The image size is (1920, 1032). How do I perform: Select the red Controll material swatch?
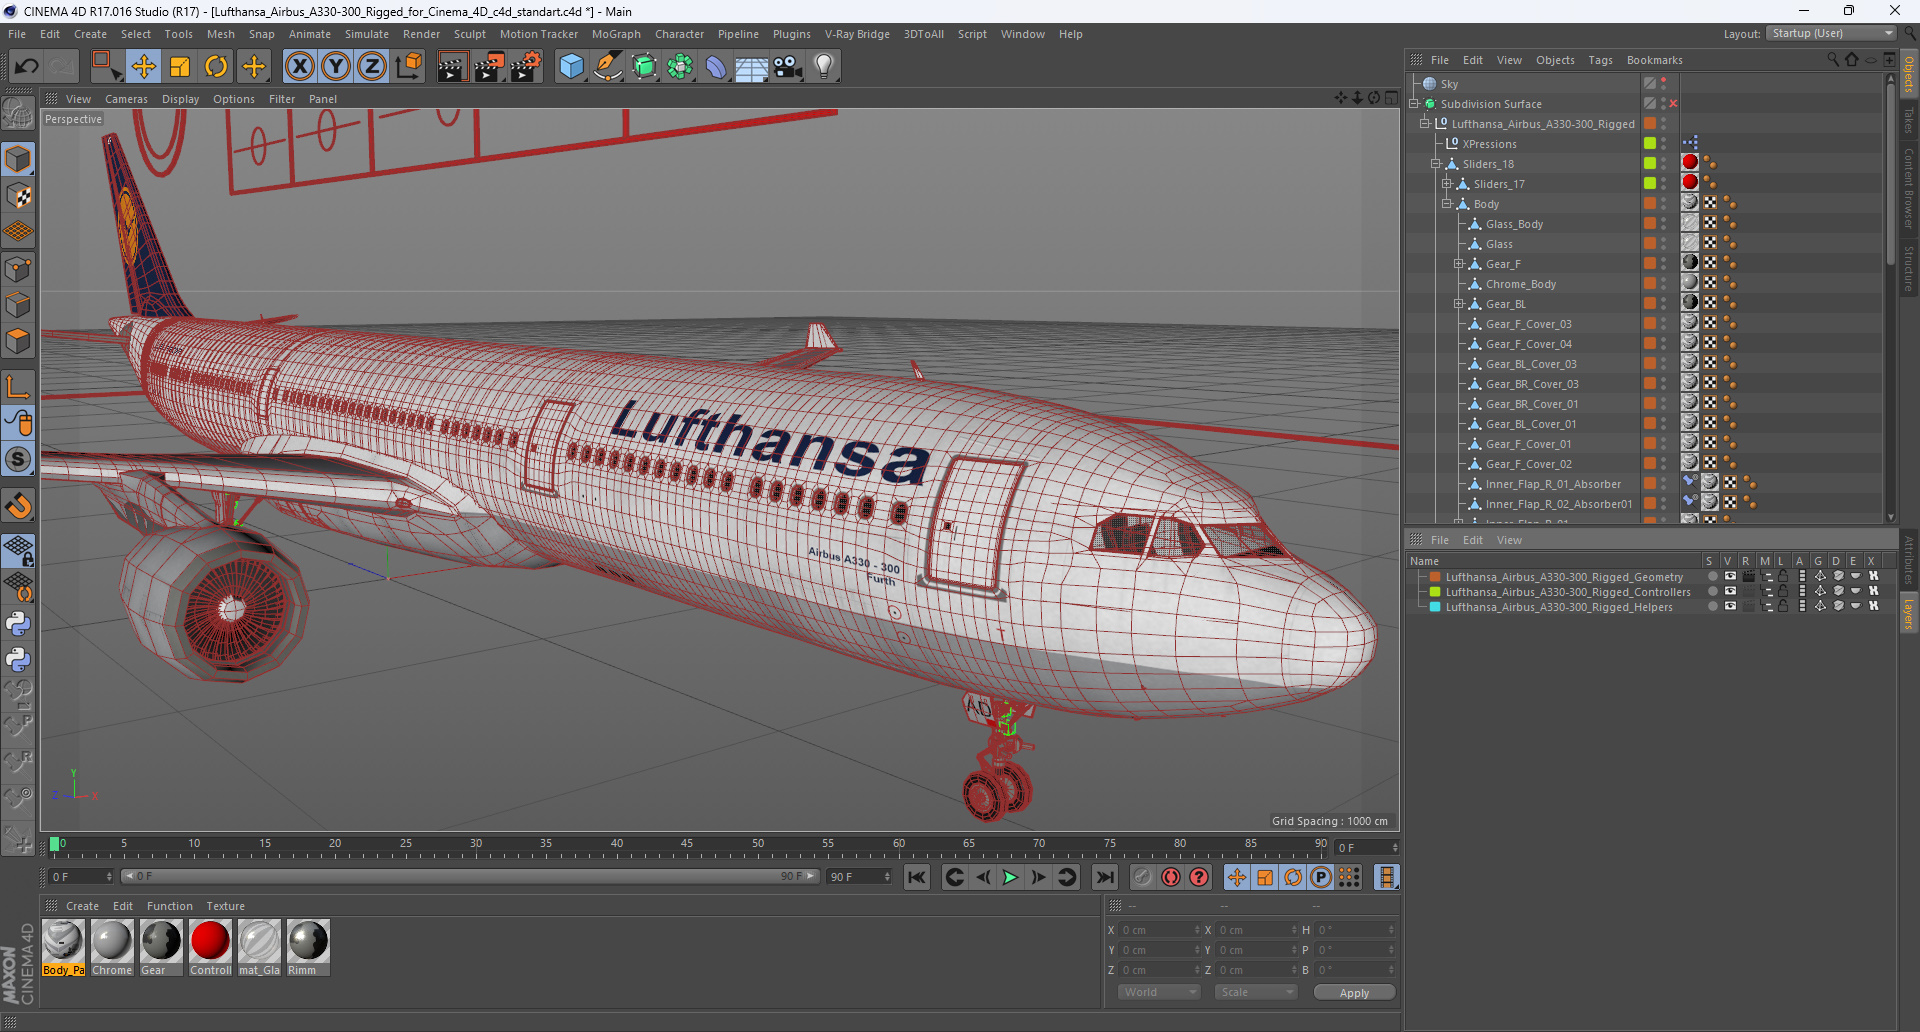[210, 948]
